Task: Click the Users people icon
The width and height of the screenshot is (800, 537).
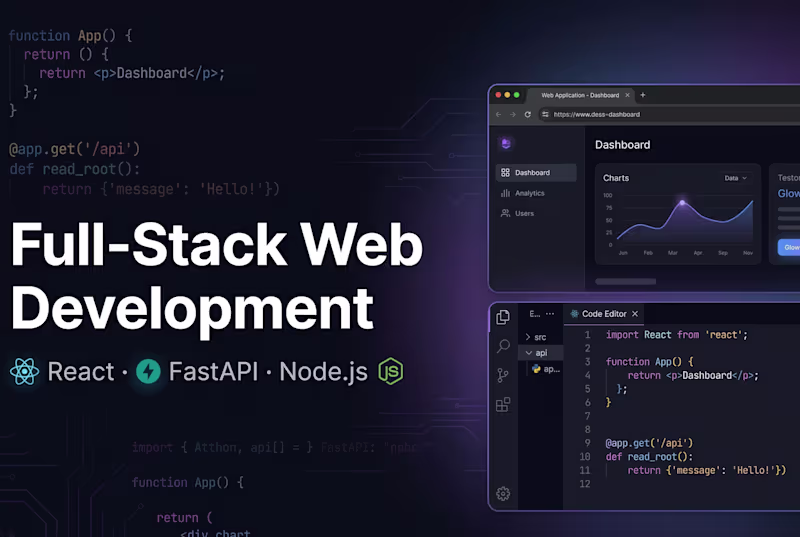Action: 505,213
